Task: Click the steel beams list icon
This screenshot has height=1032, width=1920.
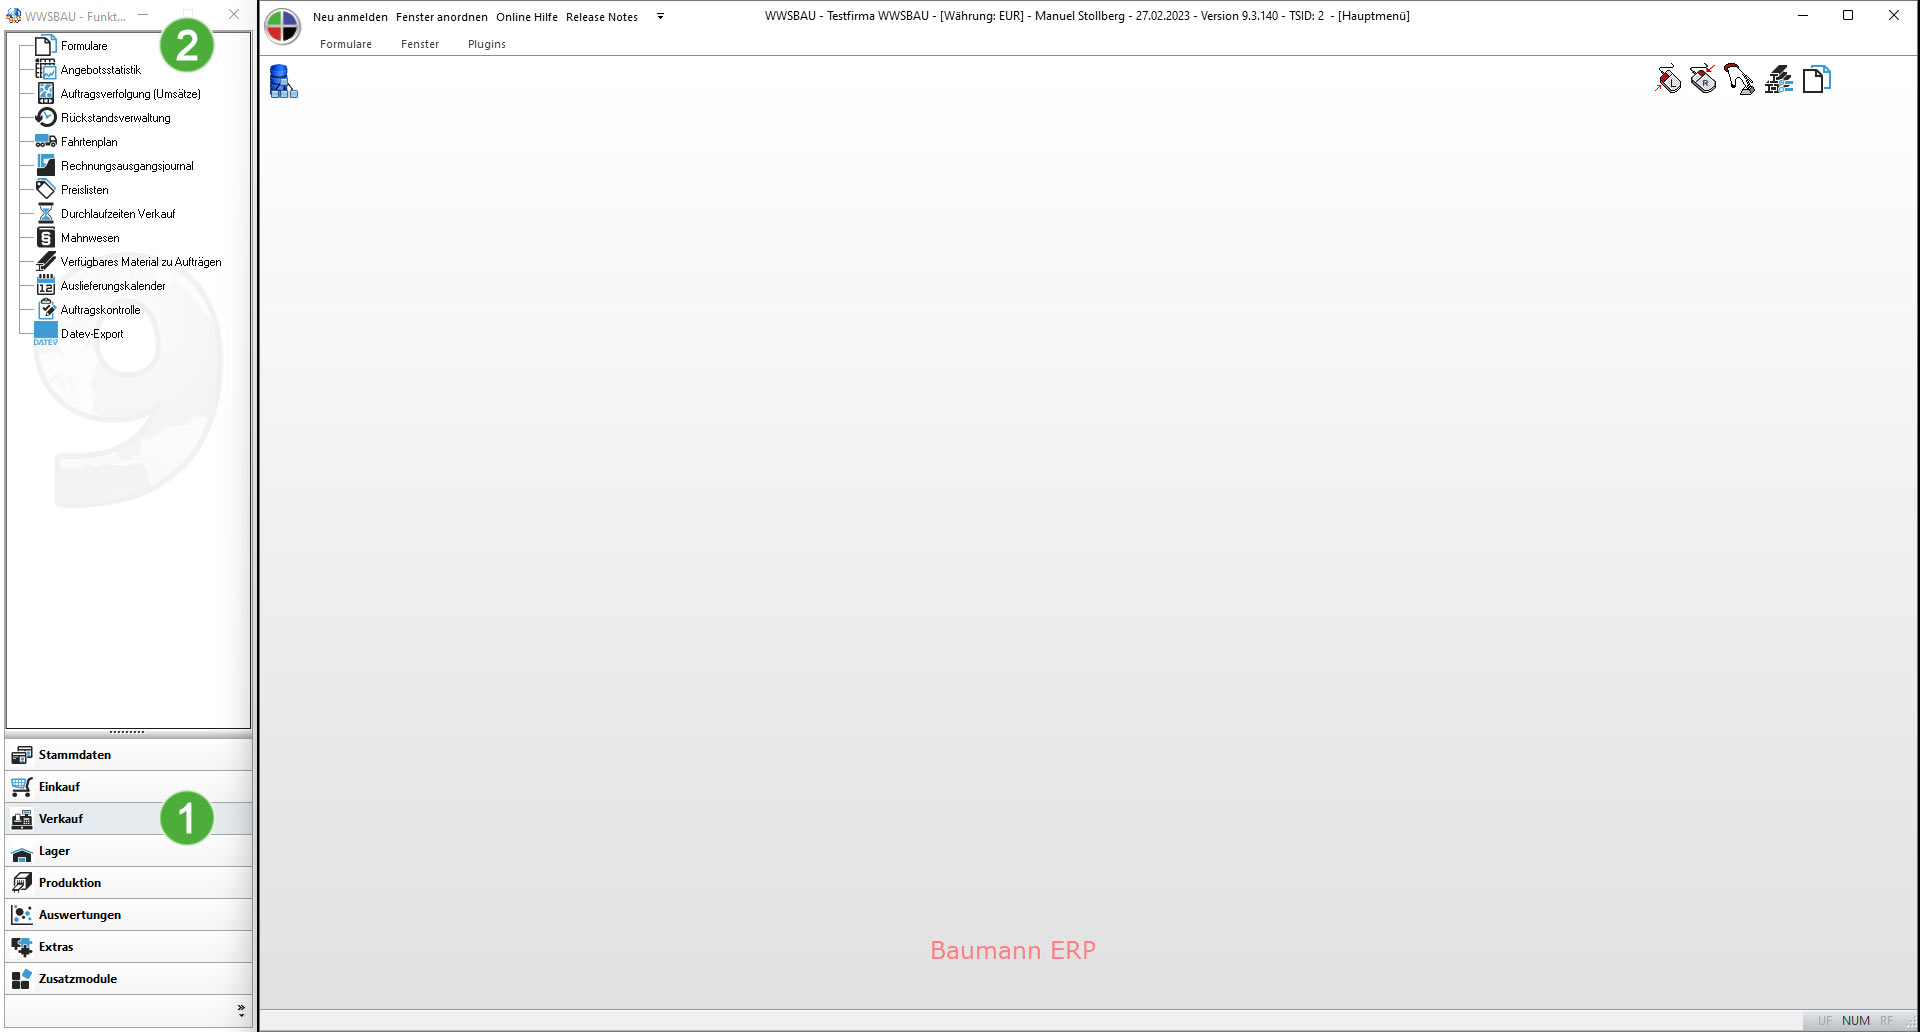Action: click(x=1778, y=79)
